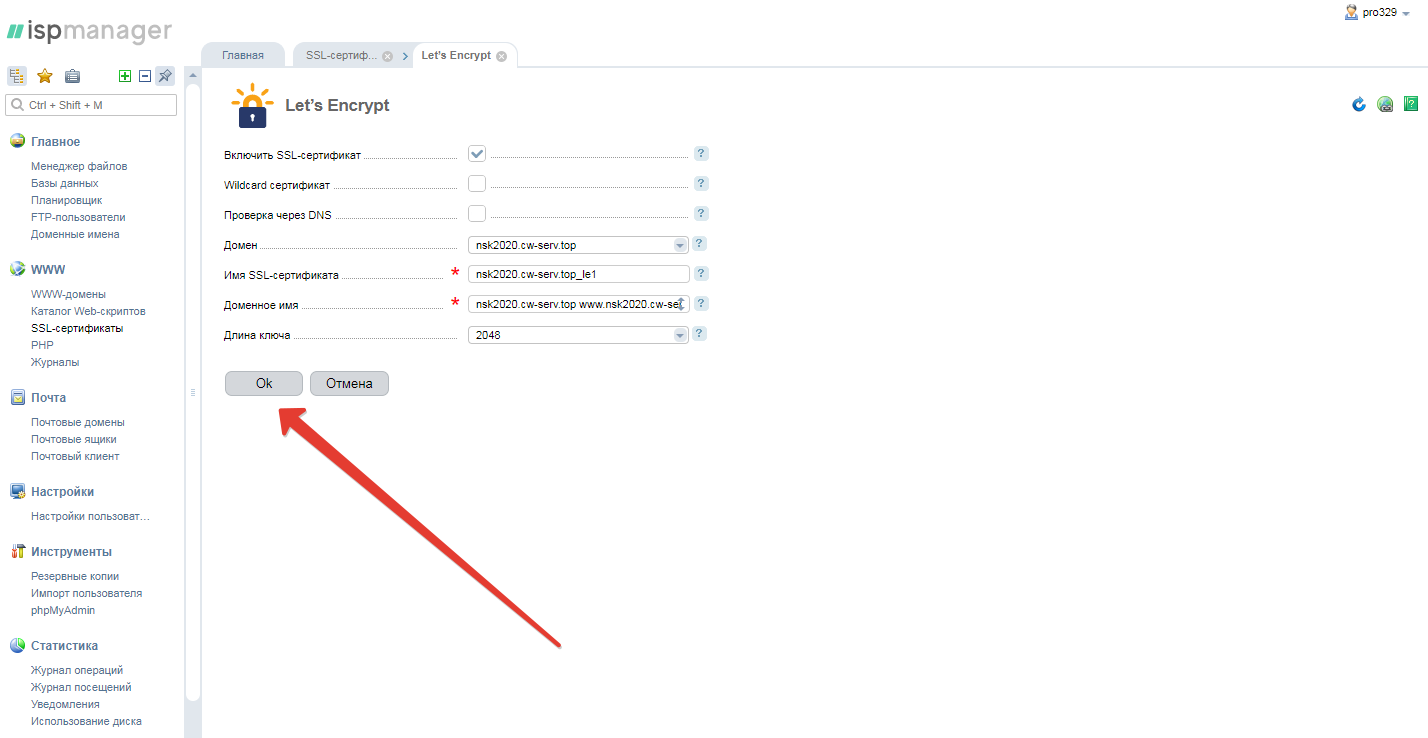Viewport: 1428px width, 738px height.
Task: Open phpMyAdmin link
Action: [63, 610]
